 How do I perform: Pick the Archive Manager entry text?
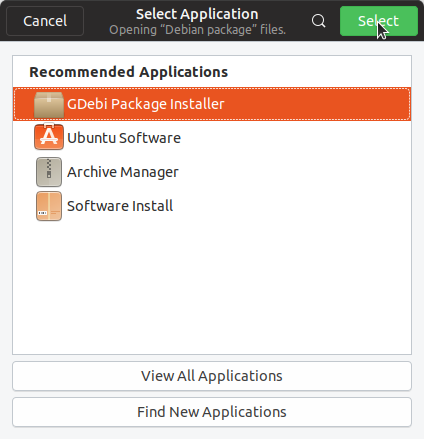click(x=123, y=172)
